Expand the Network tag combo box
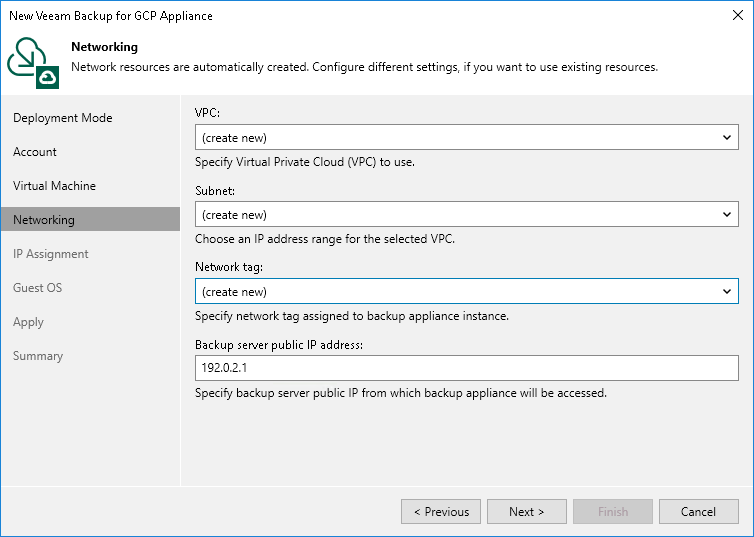Image resolution: width=754 pixels, height=537 pixels. tap(727, 291)
